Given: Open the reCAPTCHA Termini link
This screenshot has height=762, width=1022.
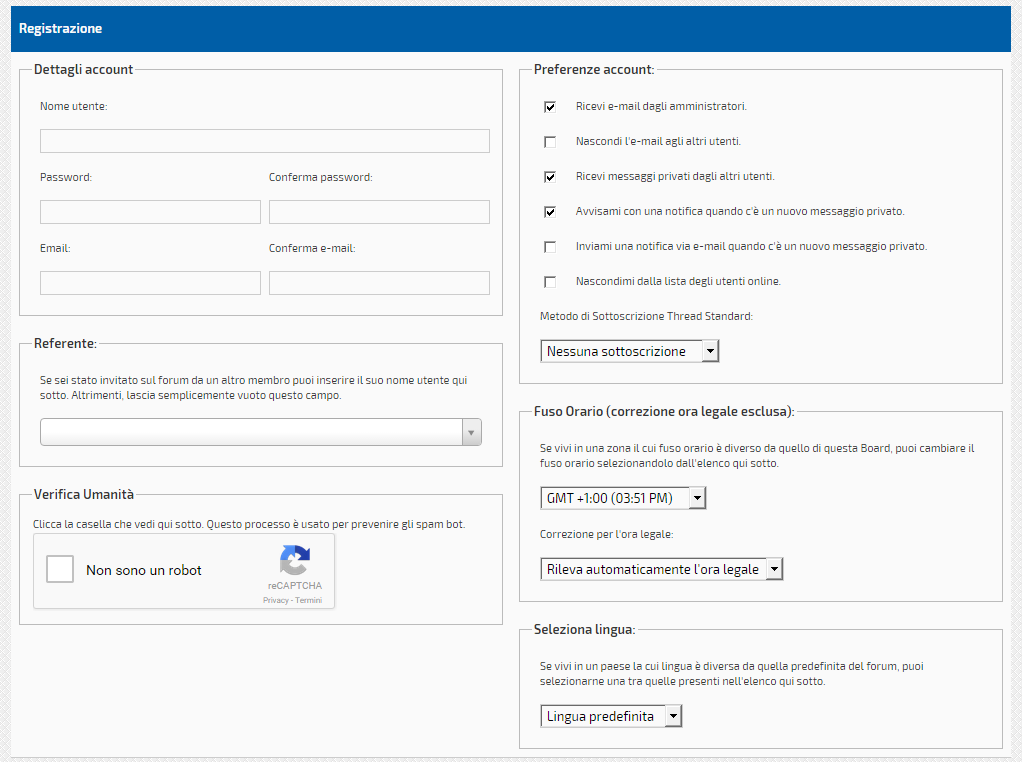Looking at the screenshot, I should [308, 600].
